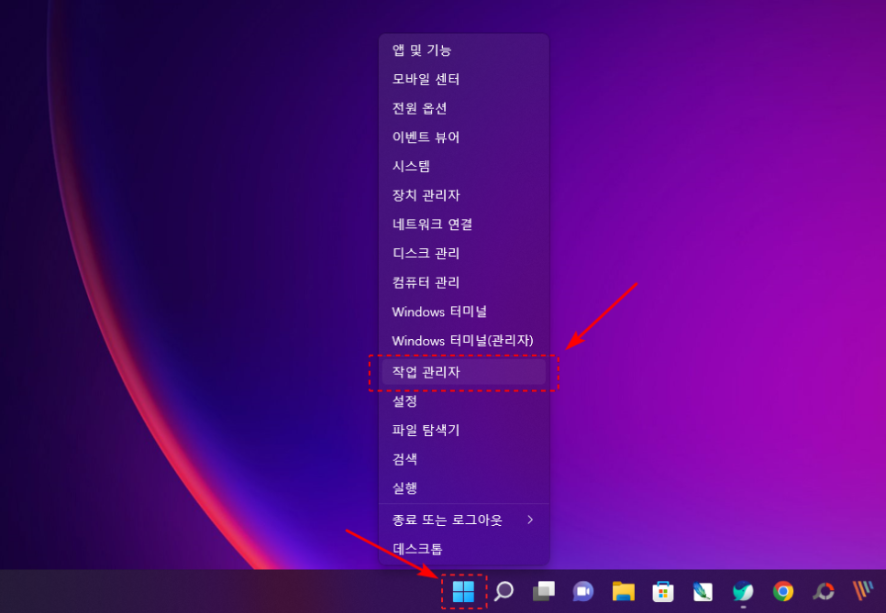
Task: Select 검색 in the menu
Action: click(x=464, y=459)
